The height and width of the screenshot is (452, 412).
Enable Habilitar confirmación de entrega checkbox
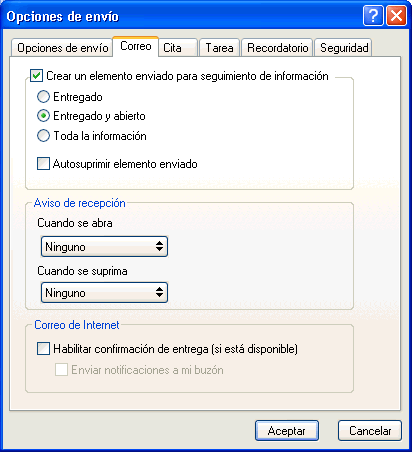43,349
